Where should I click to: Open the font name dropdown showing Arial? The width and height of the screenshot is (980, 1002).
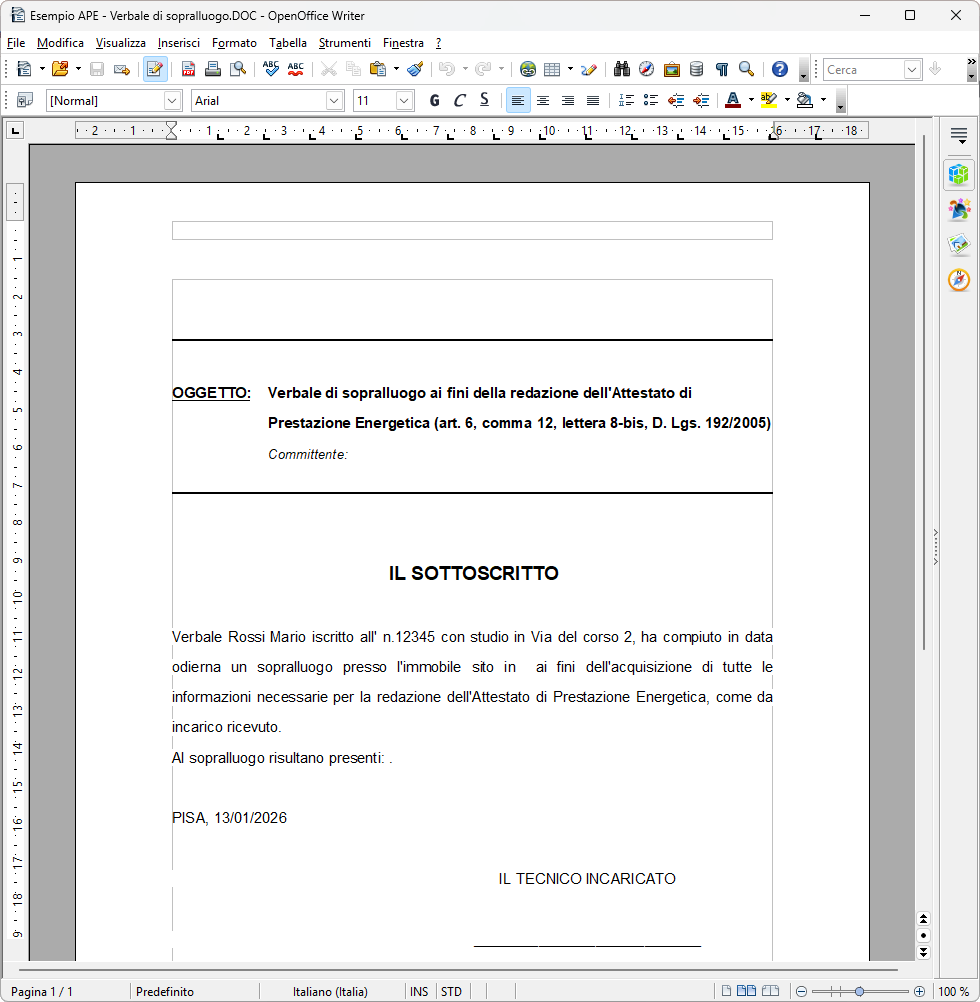point(334,100)
